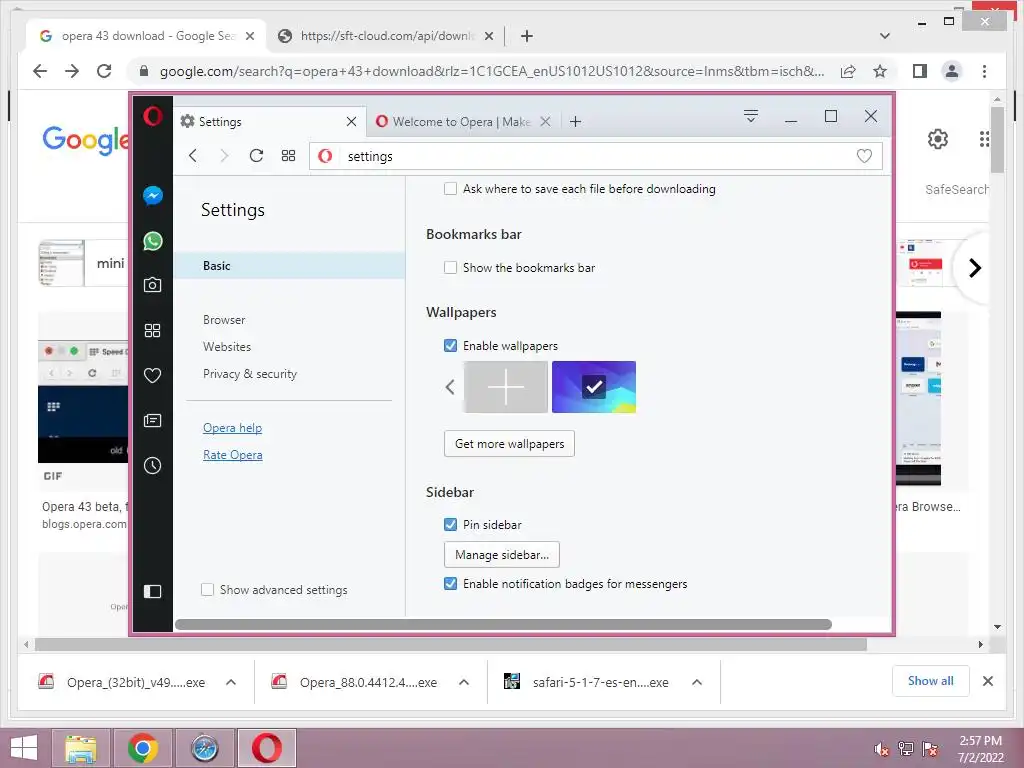Go back in Opera browser
Image resolution: width=1024 pixels, height=768 pixels.
click(x=193, y=155)
